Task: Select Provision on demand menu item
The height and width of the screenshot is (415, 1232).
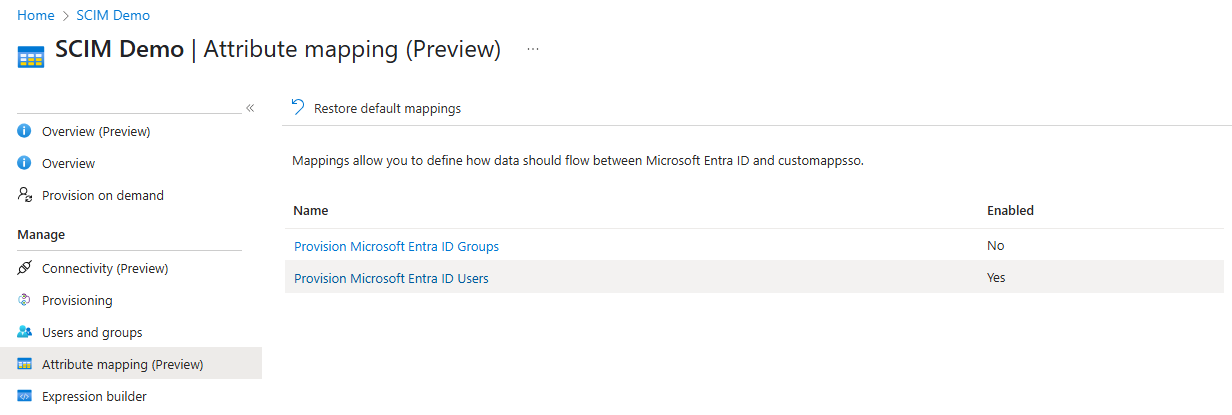Action: tap(103, 195)
